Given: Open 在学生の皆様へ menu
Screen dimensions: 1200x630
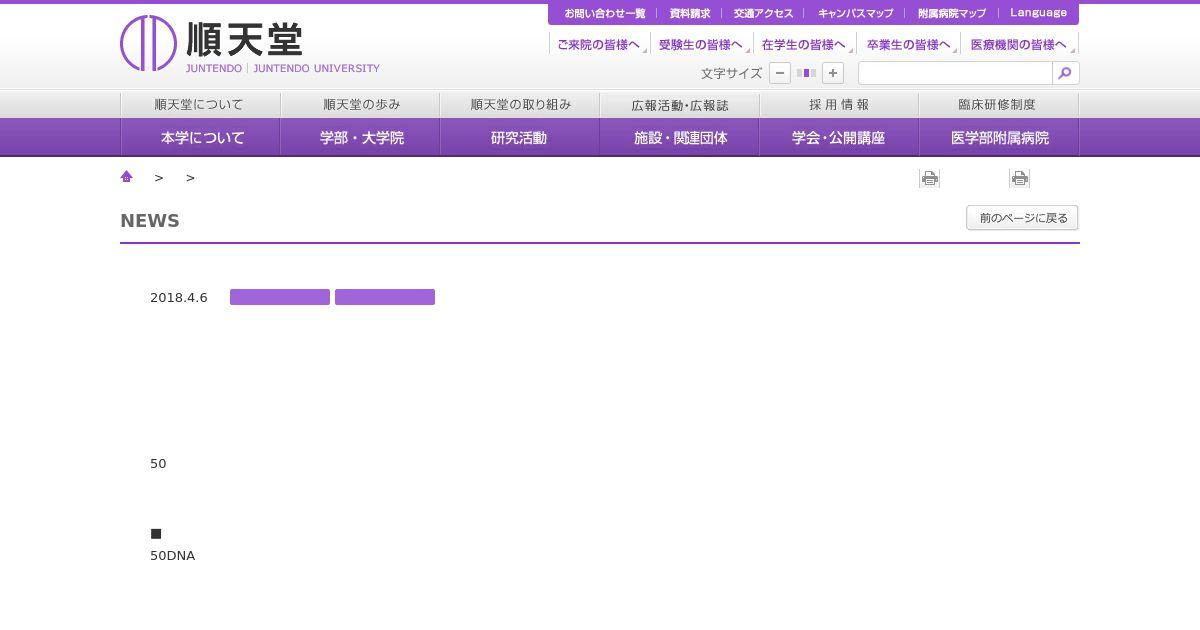Looking at the screenshot, I should 804,44.
